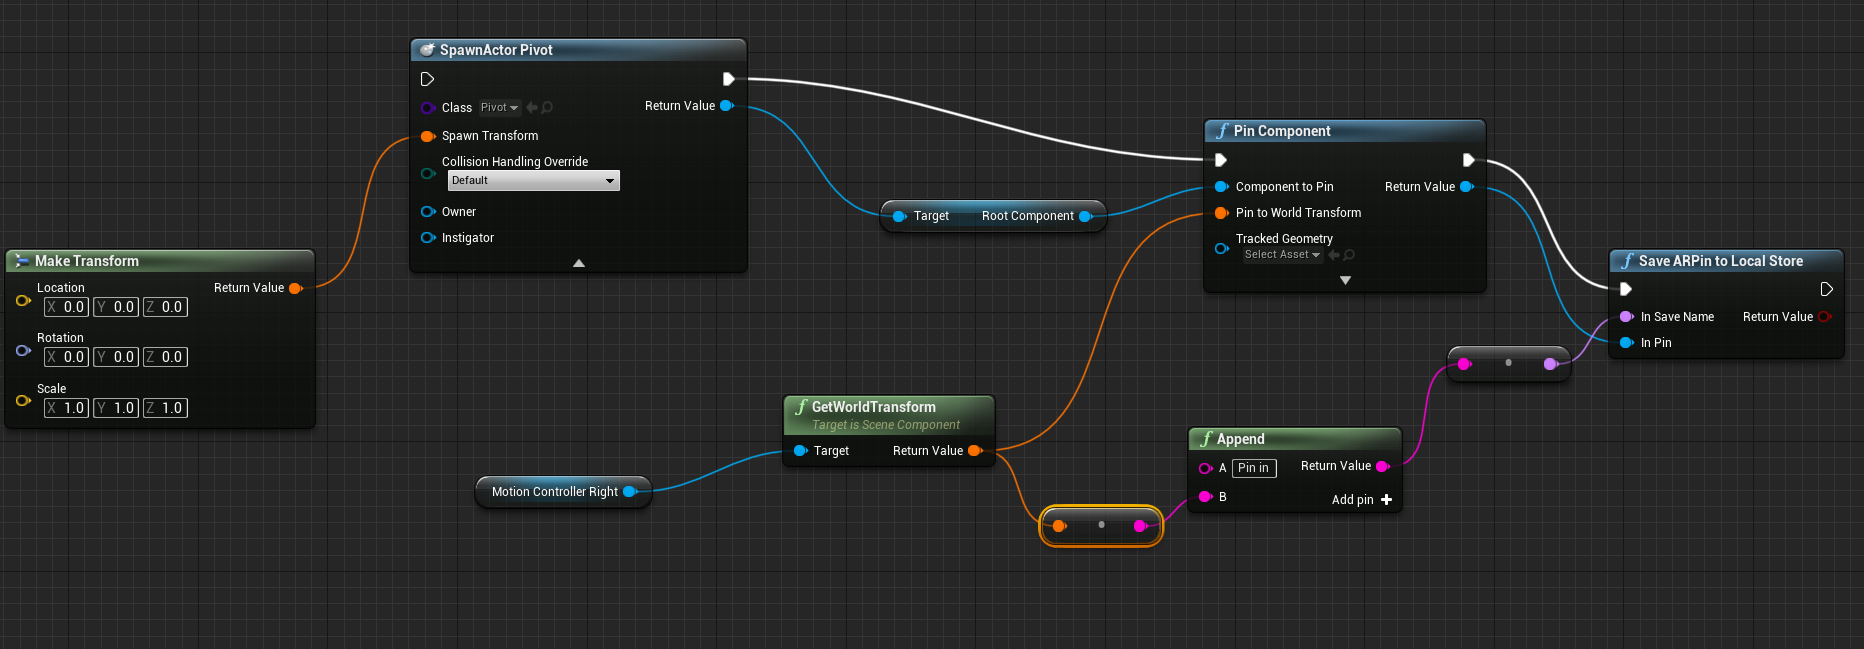Click Save ARPin Return Value boolean output pin

[x=1825, y=317]
